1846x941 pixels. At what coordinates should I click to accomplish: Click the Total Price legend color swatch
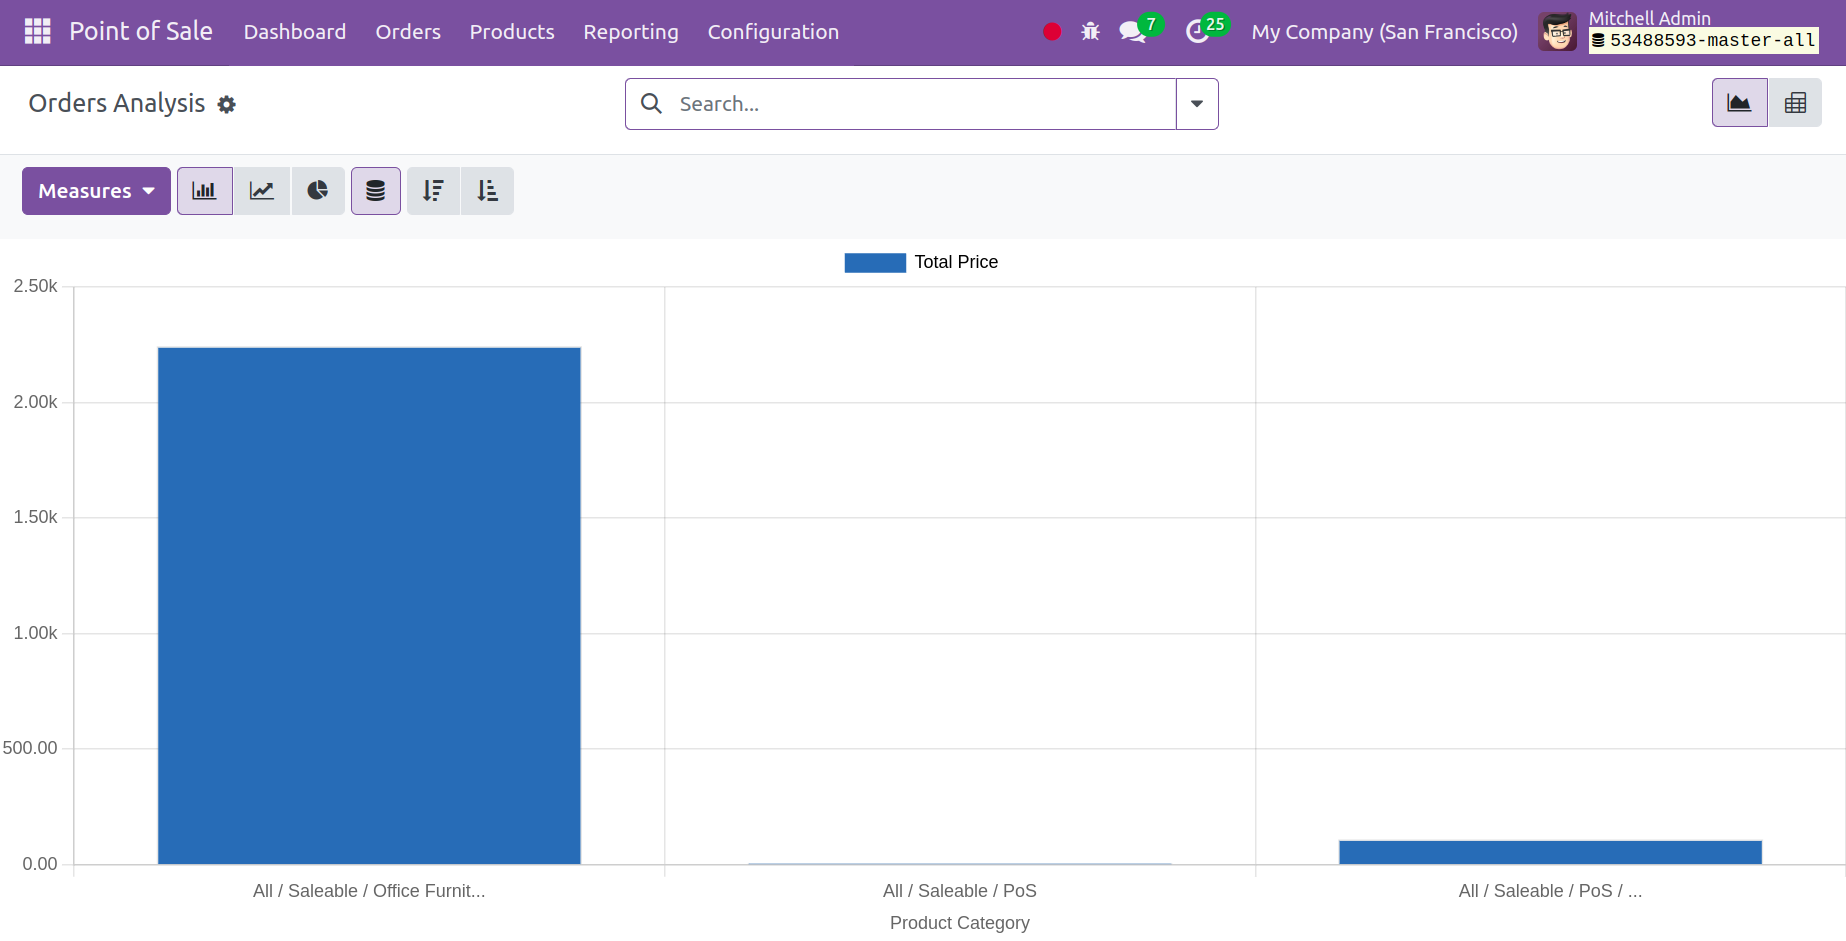tap(875, 262)
